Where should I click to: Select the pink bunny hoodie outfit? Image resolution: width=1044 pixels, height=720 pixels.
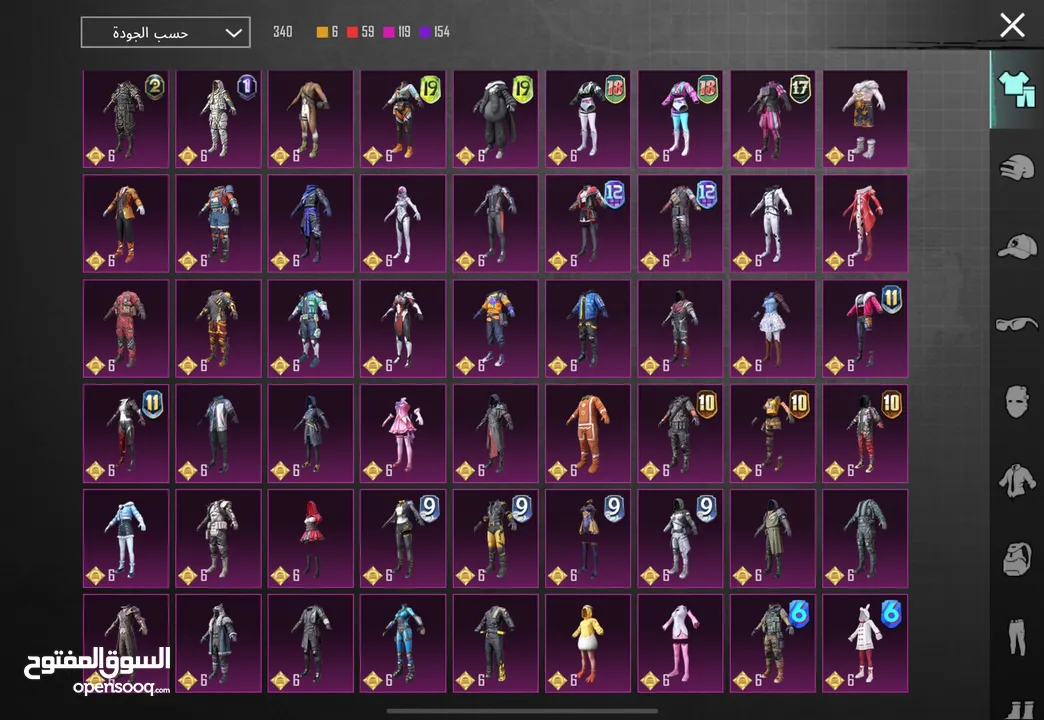click(x=680, y=643)
